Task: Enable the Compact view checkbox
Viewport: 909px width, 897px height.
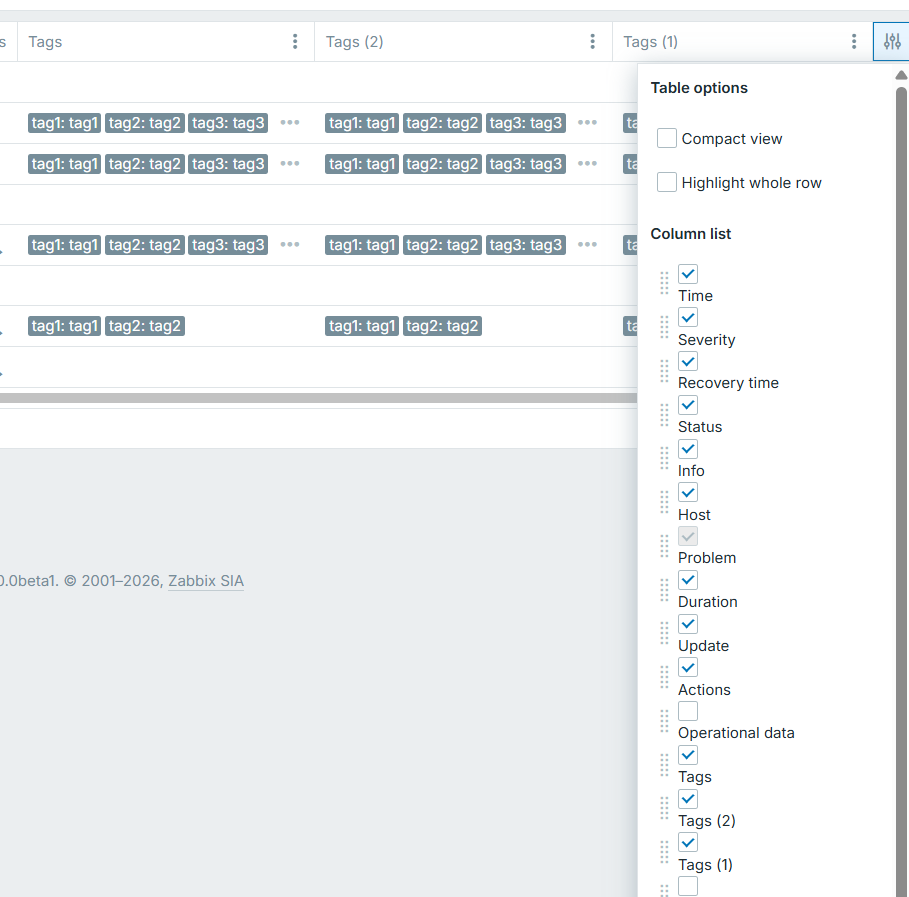Action: [667, 139]
